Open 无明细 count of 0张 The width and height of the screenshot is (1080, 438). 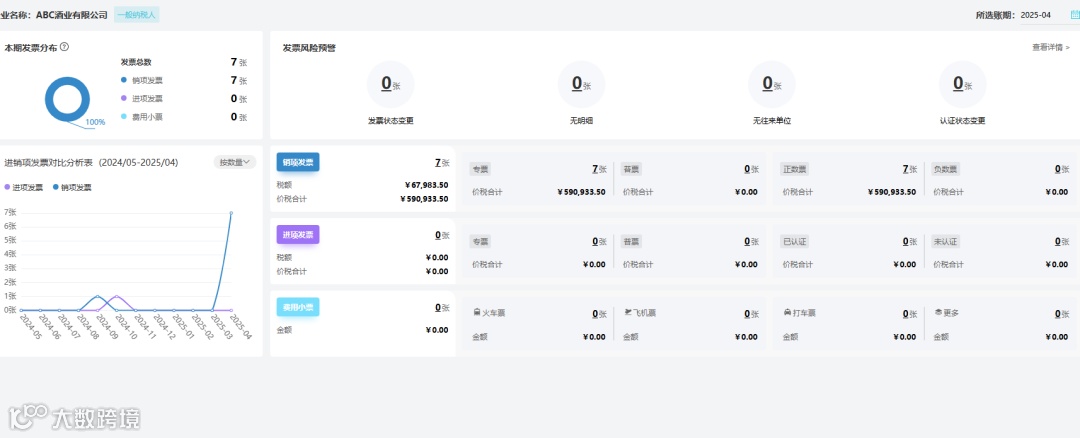tap(581, 84)
